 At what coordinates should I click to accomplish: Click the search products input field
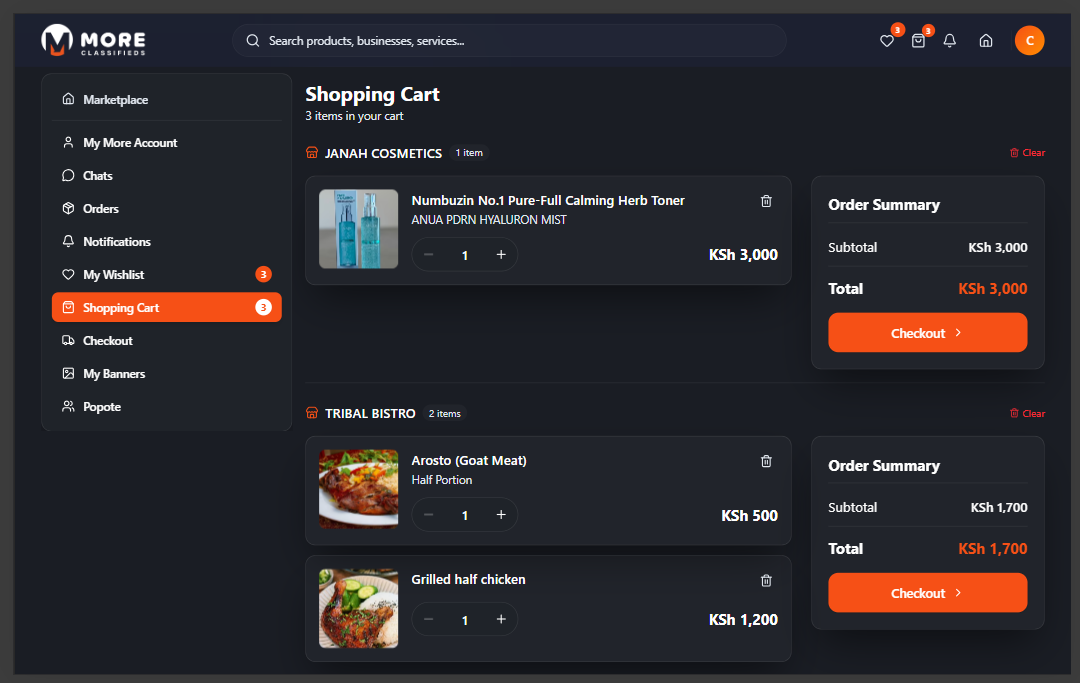[x=509, y=41]
